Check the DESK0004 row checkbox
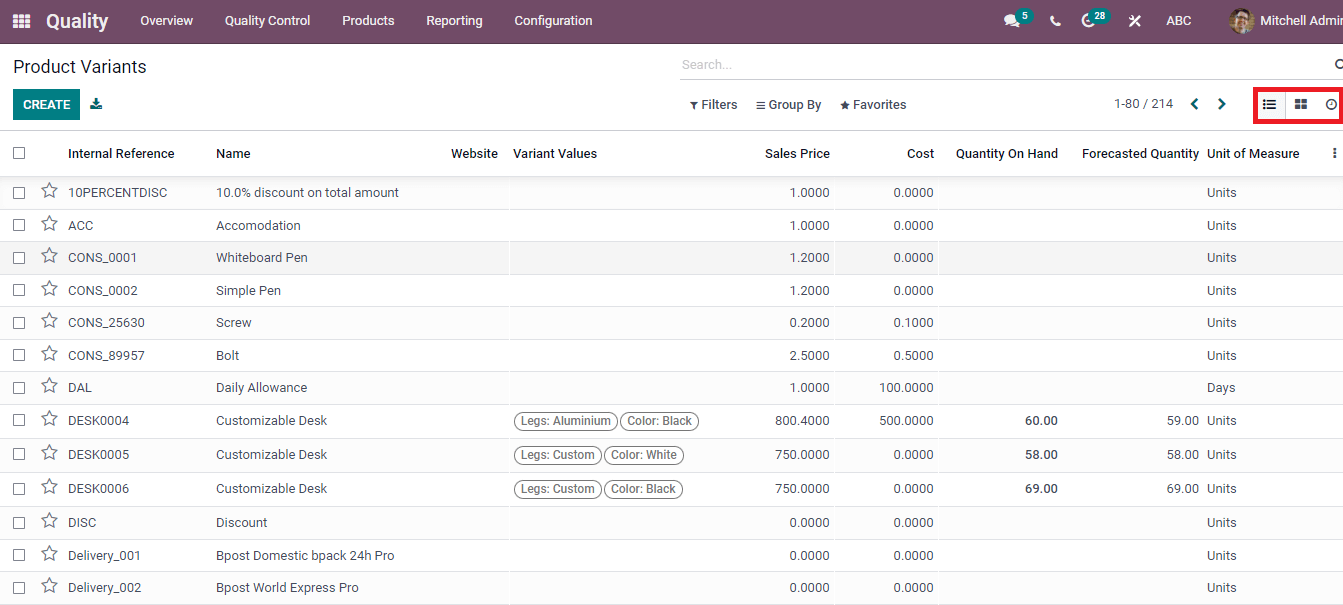The height and width of the screenshot is (605, 1343). 19,421
